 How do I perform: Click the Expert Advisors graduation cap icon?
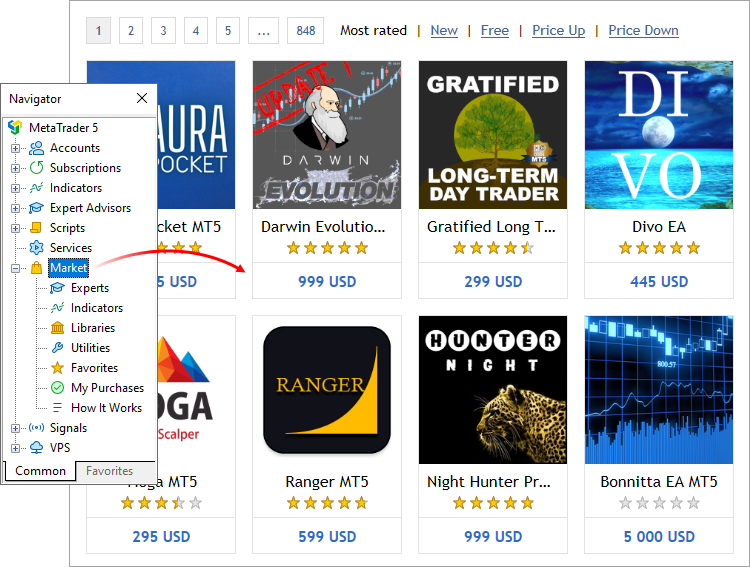click(x=37, y=208)
